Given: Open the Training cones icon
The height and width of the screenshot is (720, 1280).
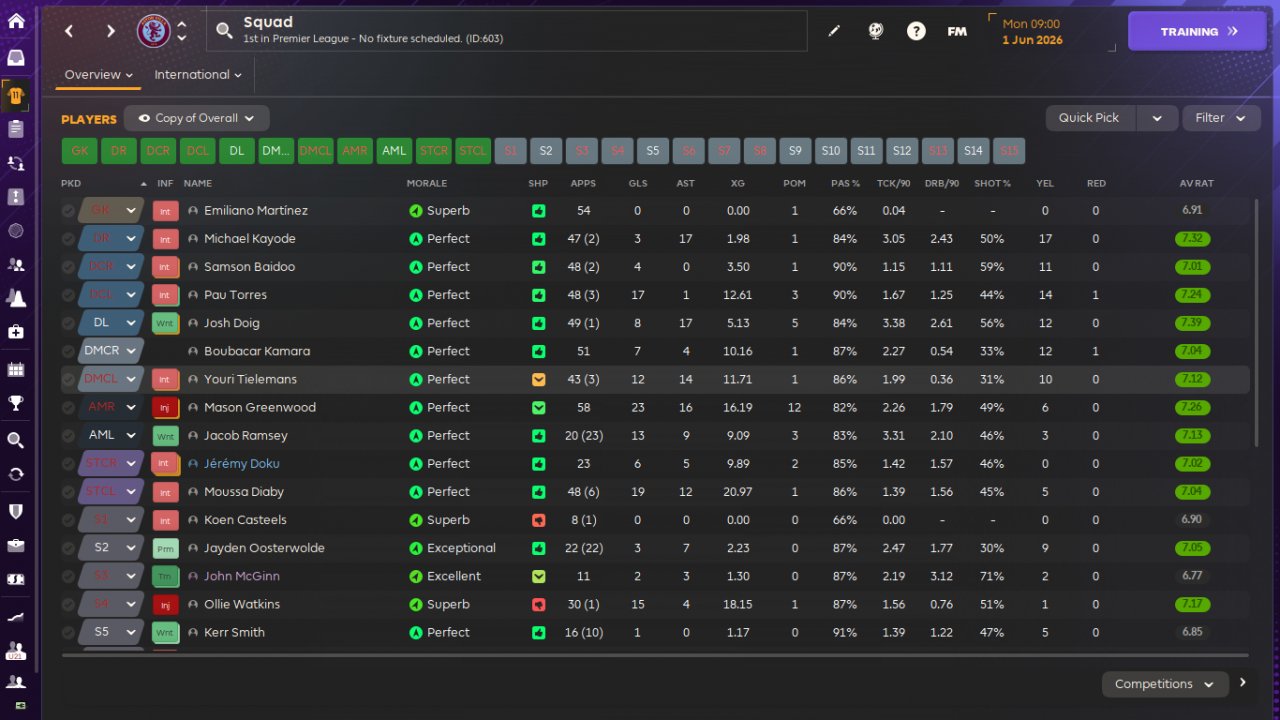Looking at the screenshot, I should [x=16, y=298].
